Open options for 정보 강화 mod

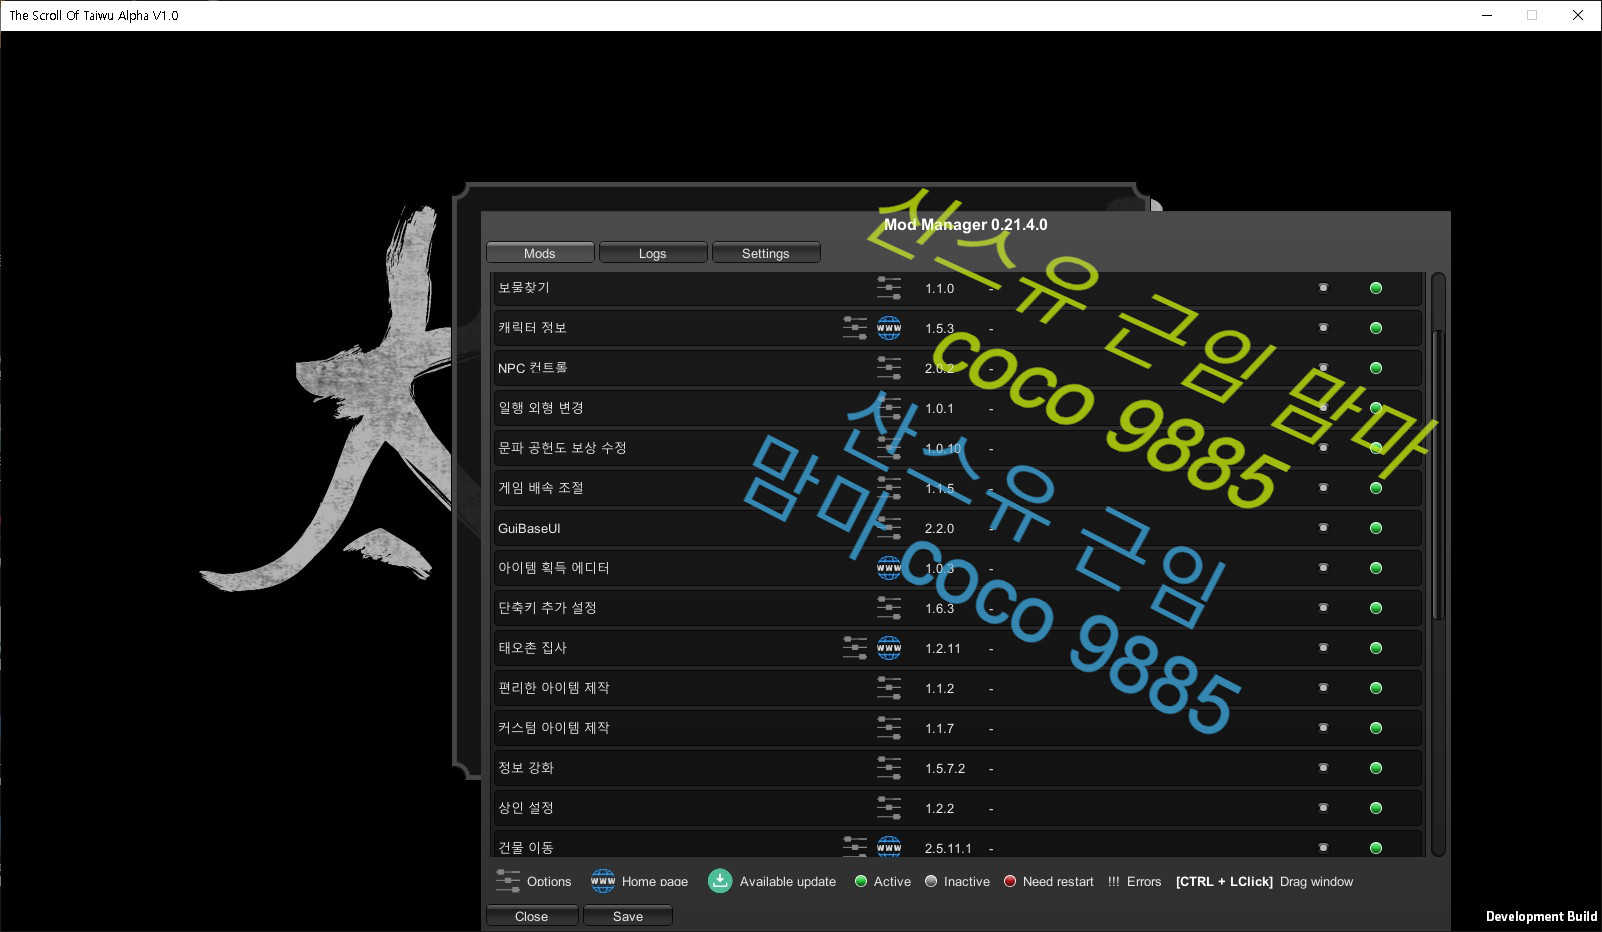[x=889, y=768]
